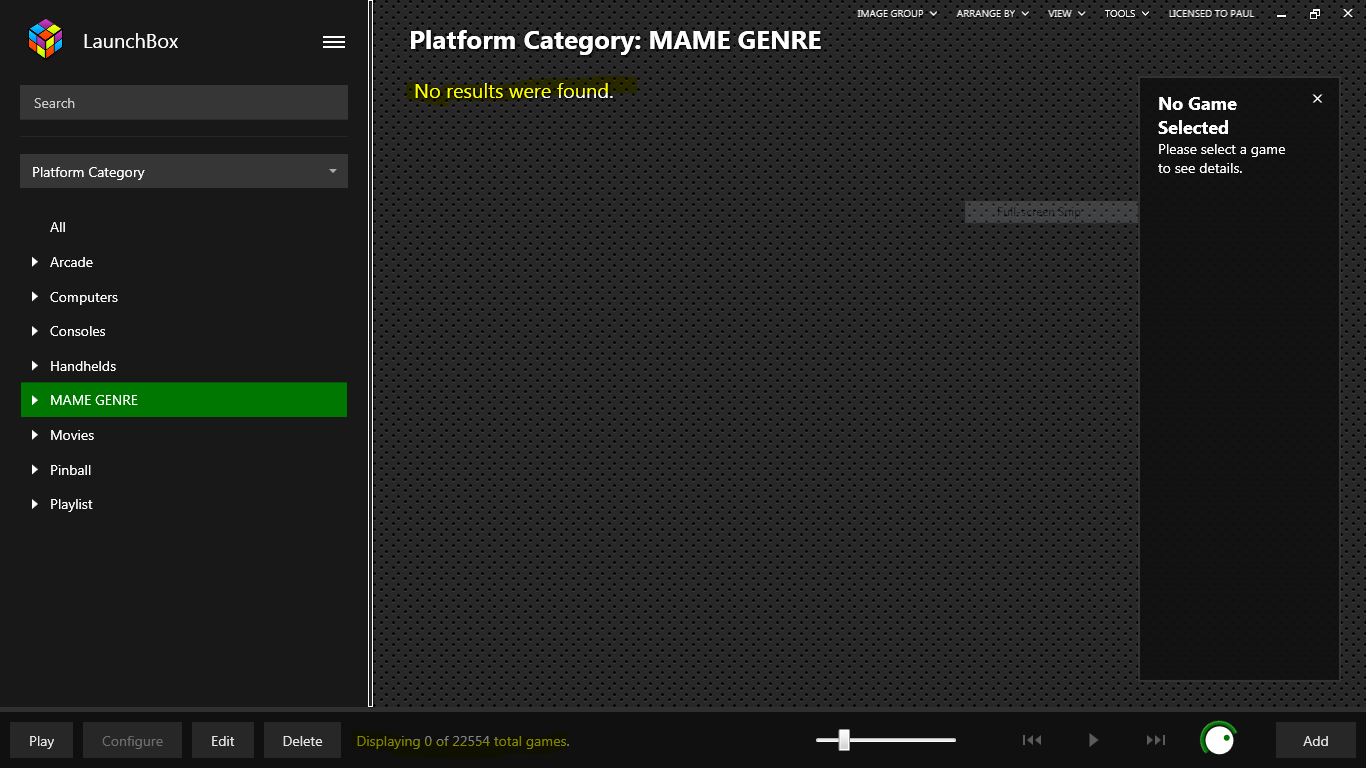This screenshot has width=1366, height=768.
Task: Restore down the LaunchBox window
Action: coord(1315,14)
